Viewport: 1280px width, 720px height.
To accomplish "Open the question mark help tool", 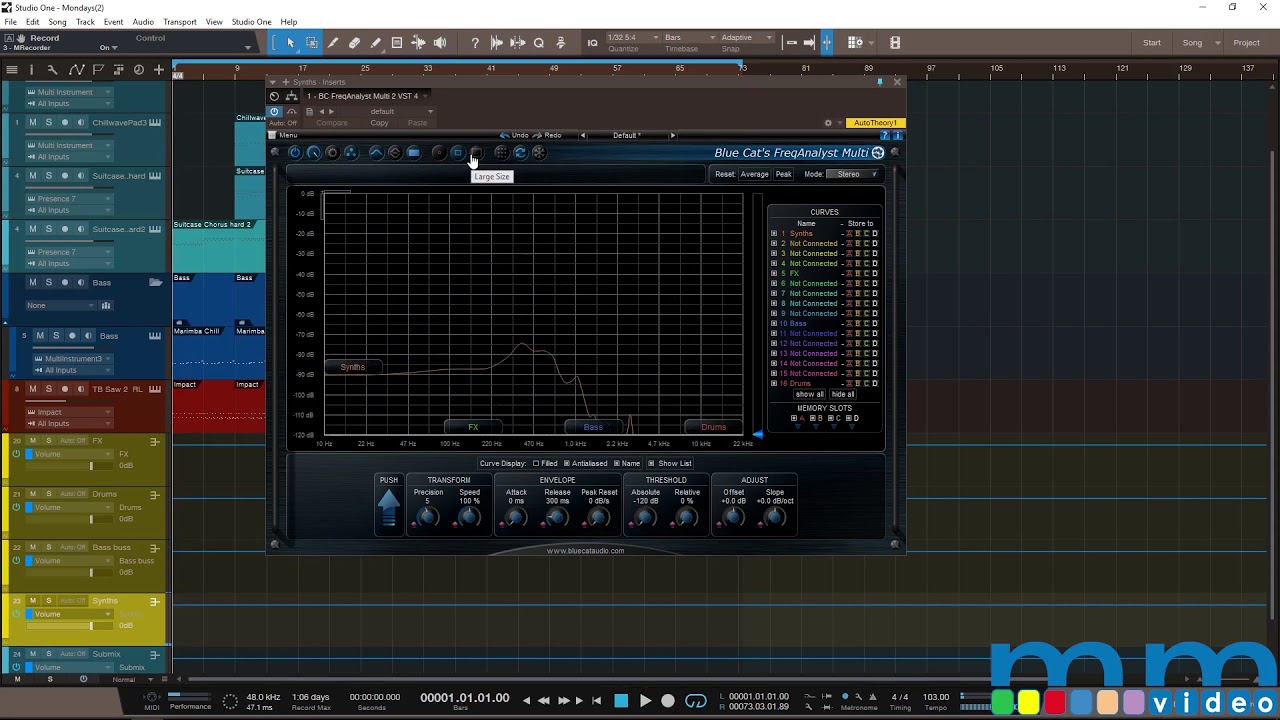I will (475, 43).
